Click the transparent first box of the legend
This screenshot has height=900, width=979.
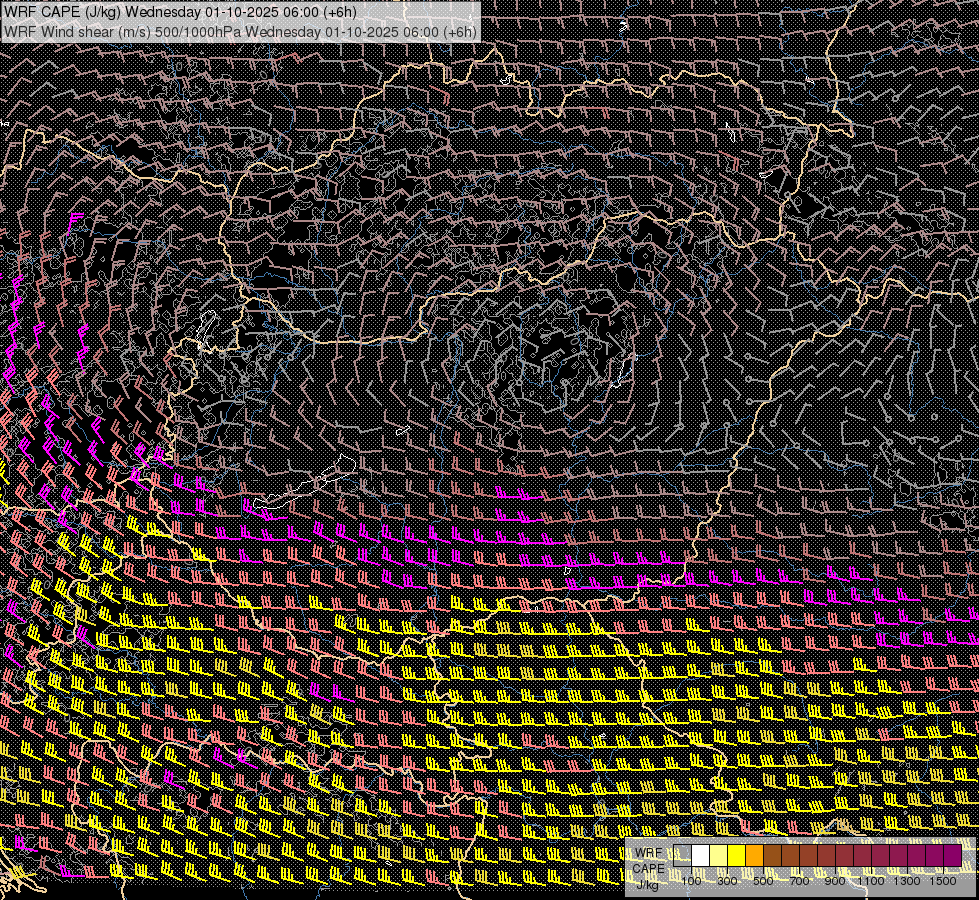pos(683,855)
